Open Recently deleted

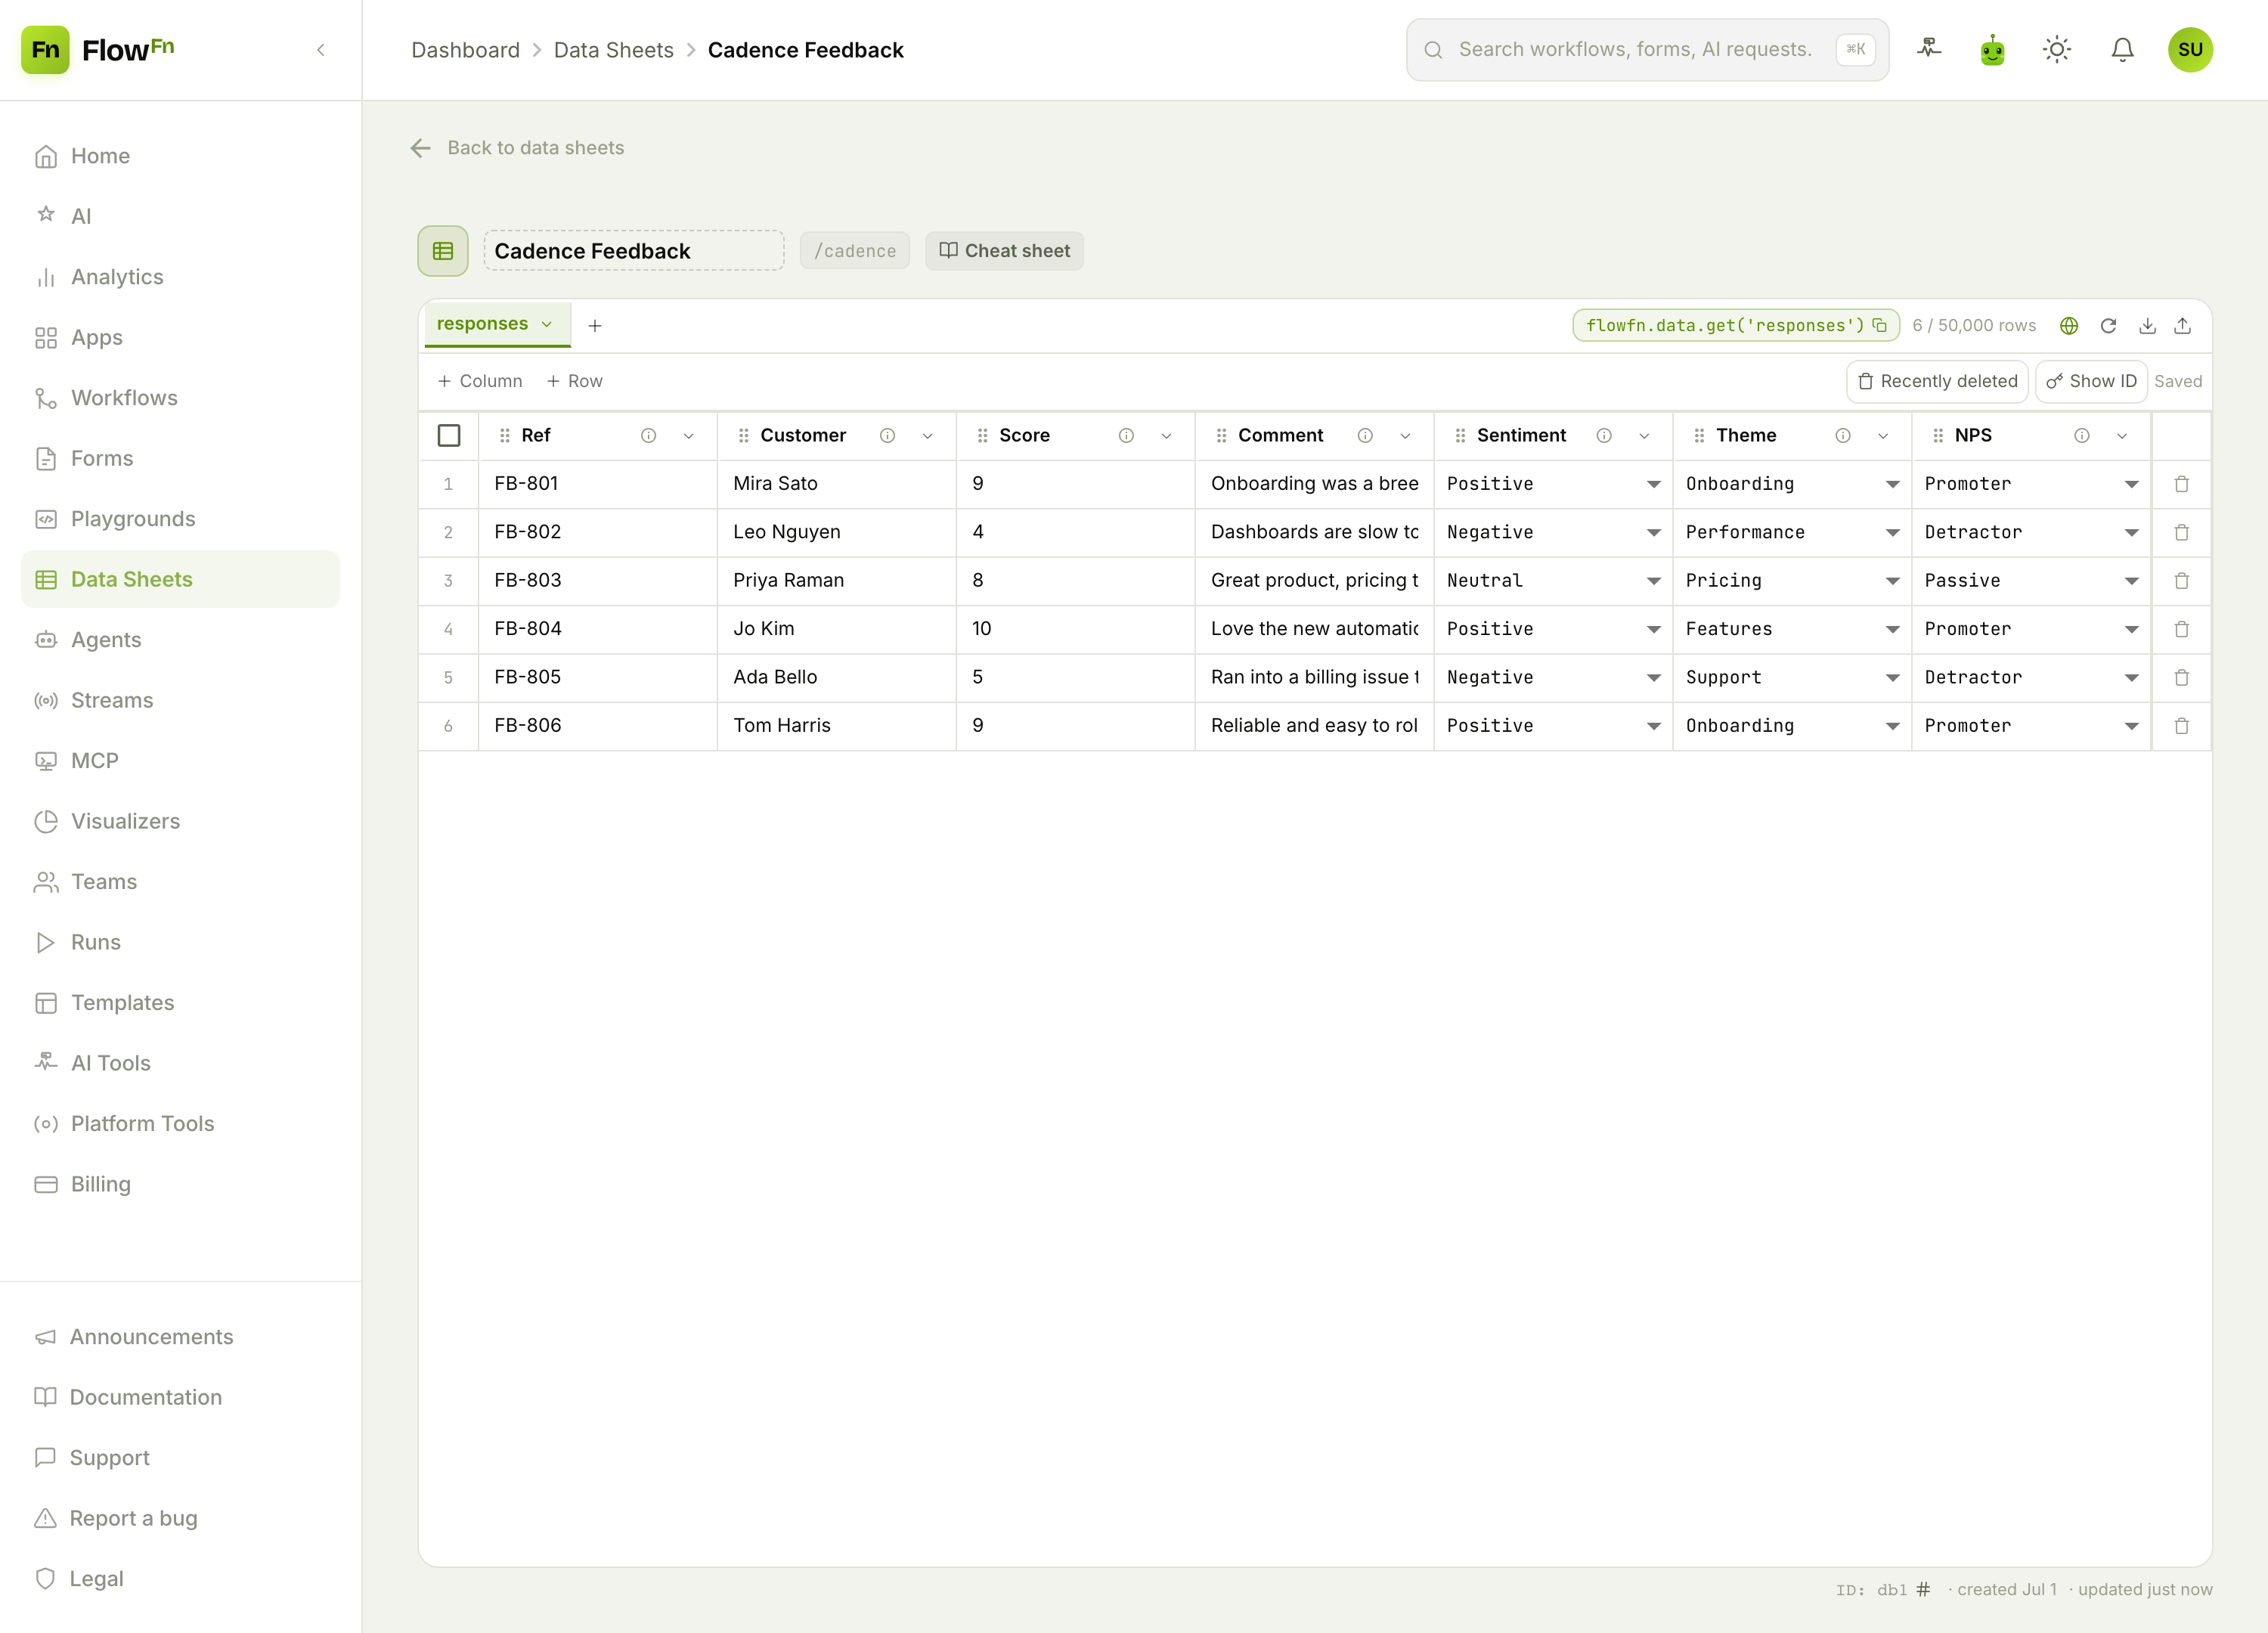(1937, 381)
